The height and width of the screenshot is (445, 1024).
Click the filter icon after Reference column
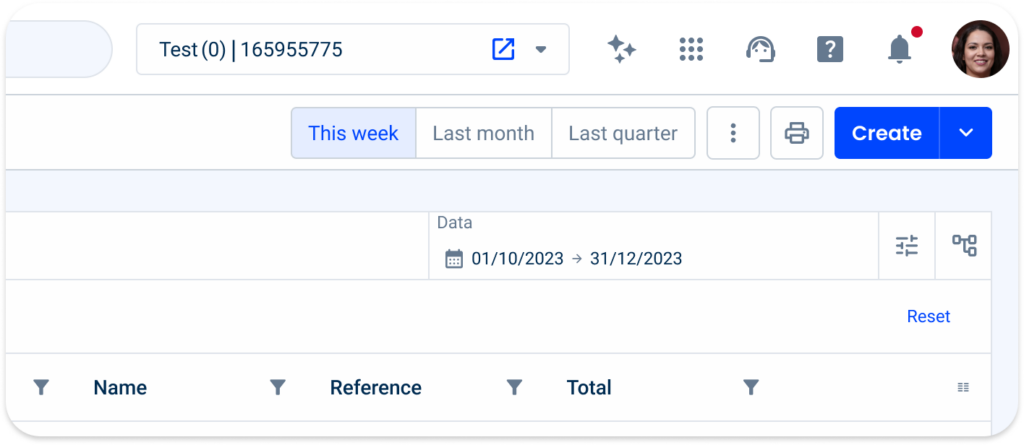[x=514, y=387]
